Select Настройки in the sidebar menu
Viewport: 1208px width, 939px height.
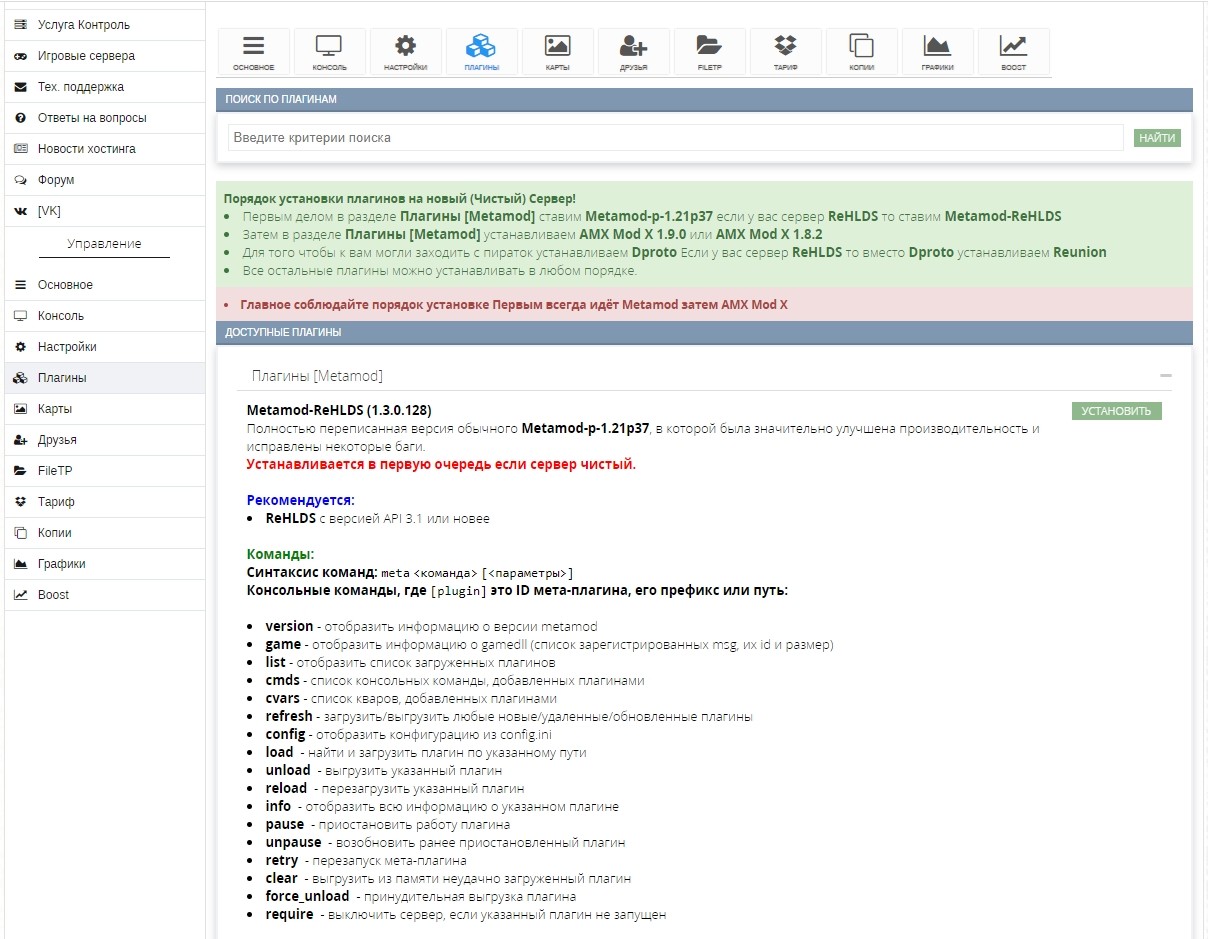pos(67,347)
